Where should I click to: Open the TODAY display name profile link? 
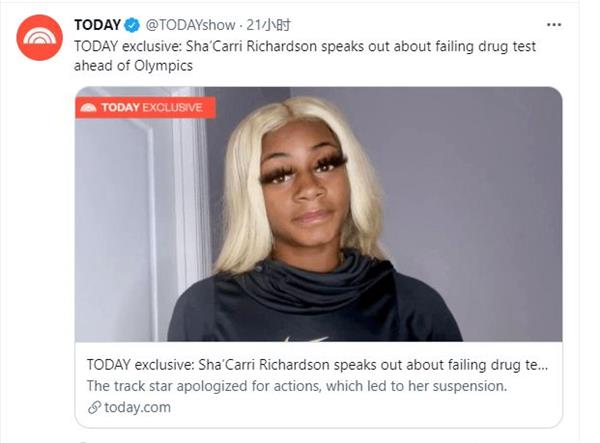pyautogui.click(x=98, y=25)
